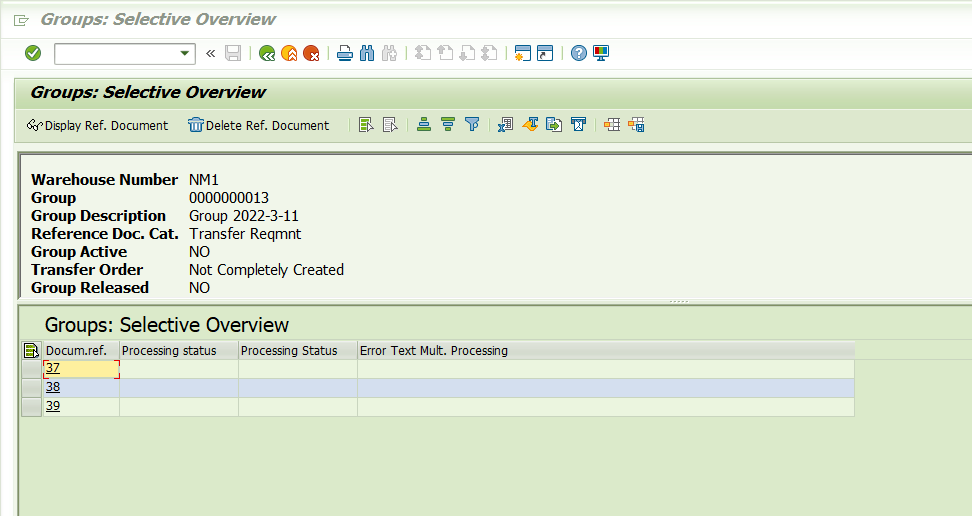Click the Last Page icon

(x=489, y=53)
